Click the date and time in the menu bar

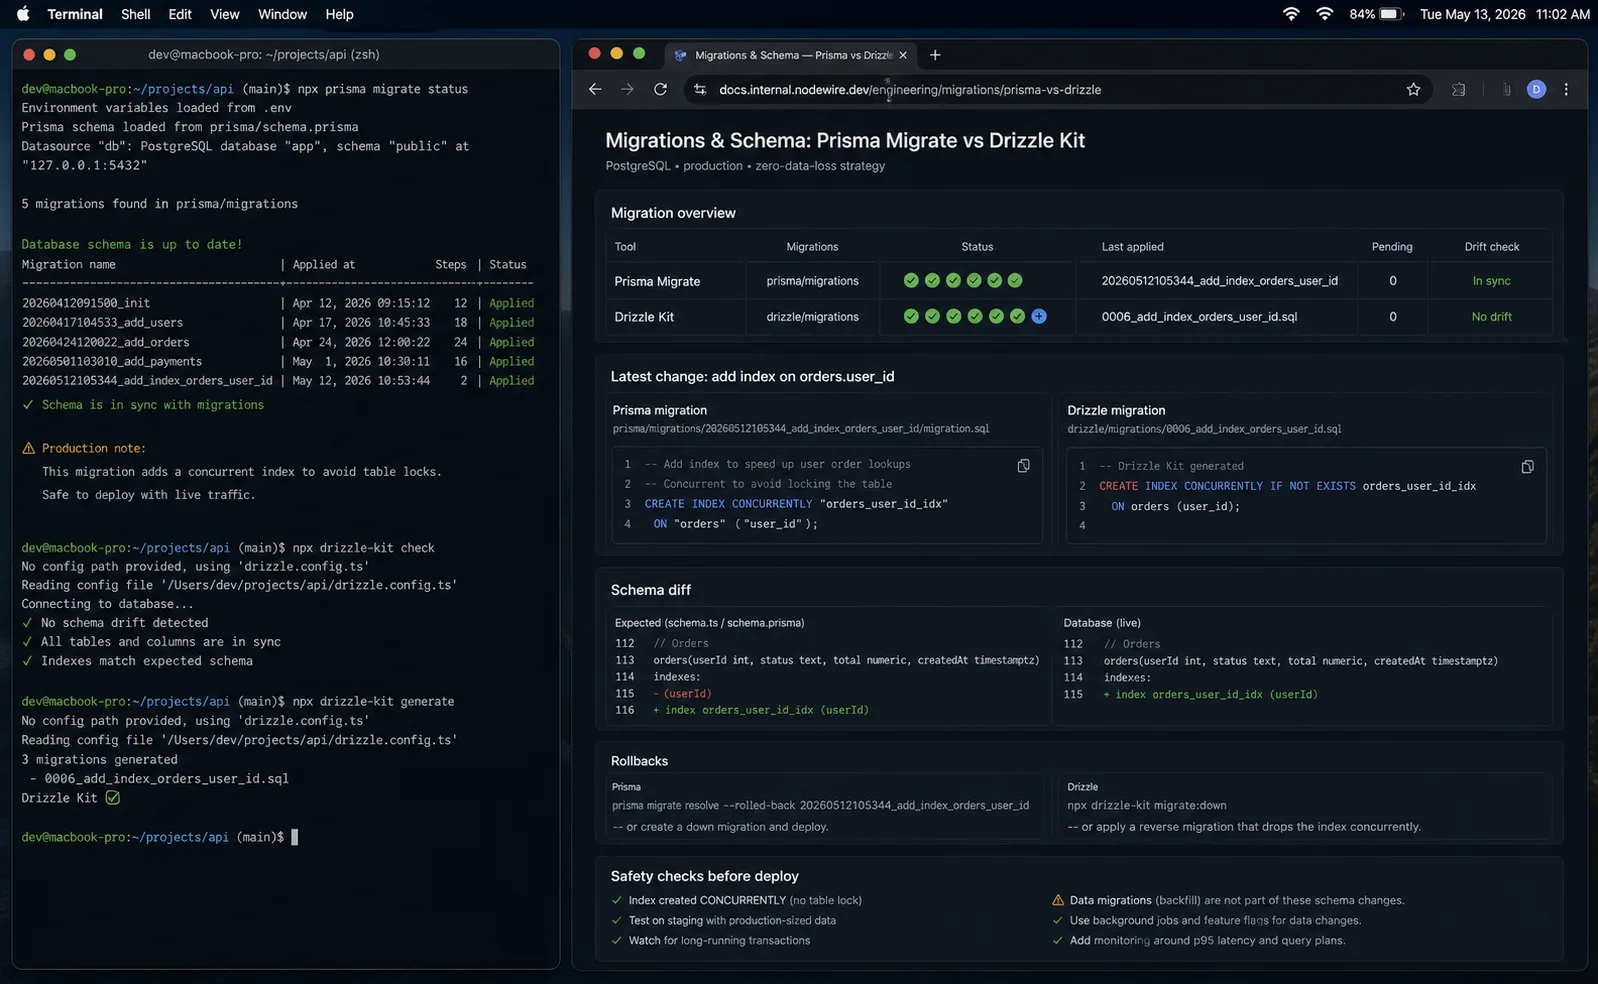[x=1505, y=14]
